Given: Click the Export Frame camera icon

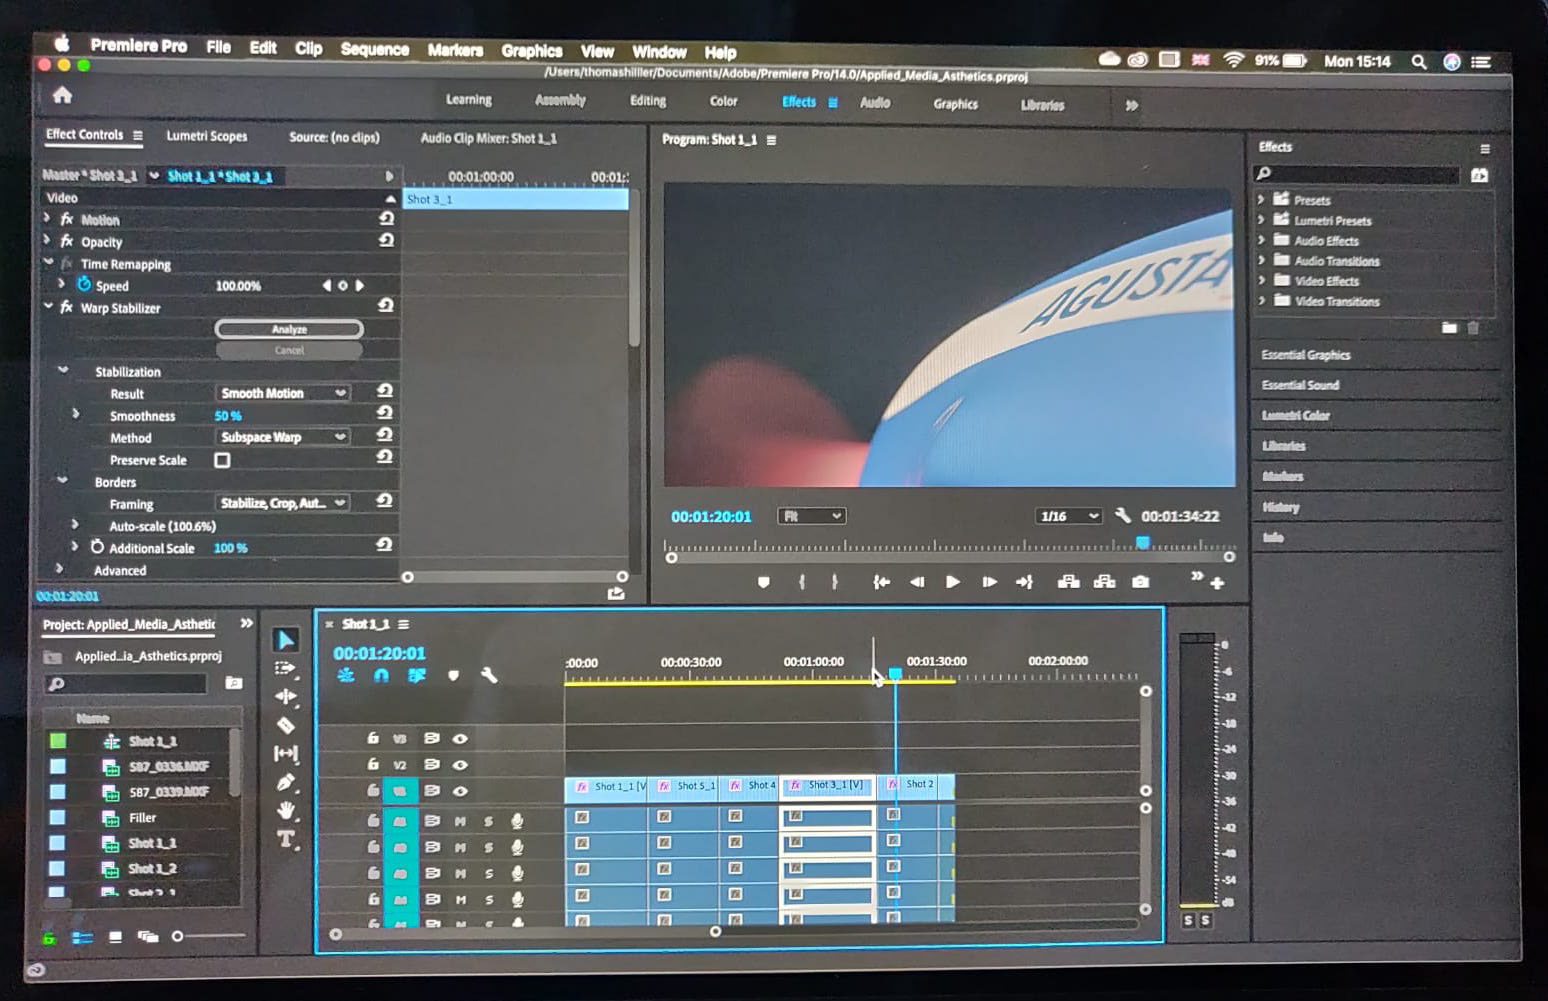Looking at the screenshot, I should tap(1140, 582).
